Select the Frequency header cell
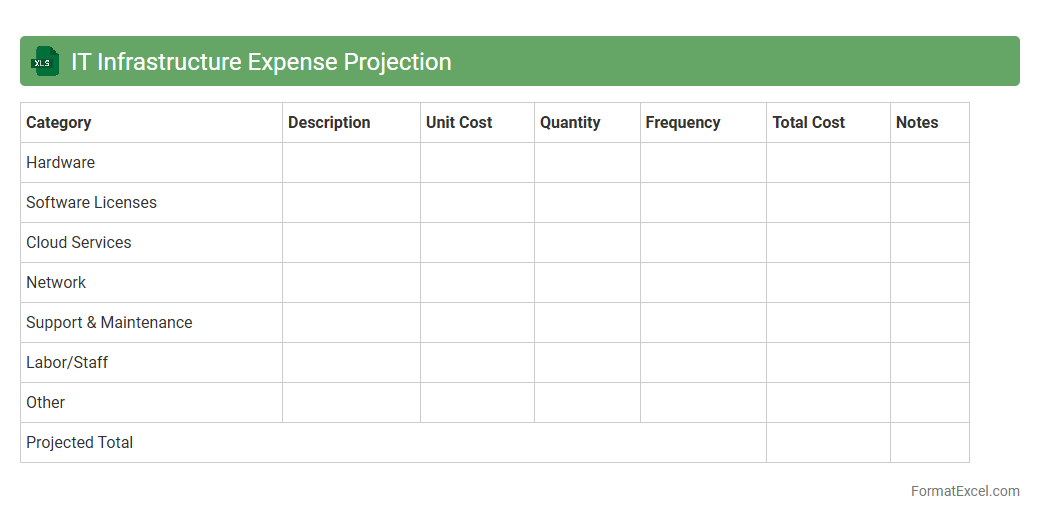The height and width of the screenshot is (520, 1040). (683, 123)
